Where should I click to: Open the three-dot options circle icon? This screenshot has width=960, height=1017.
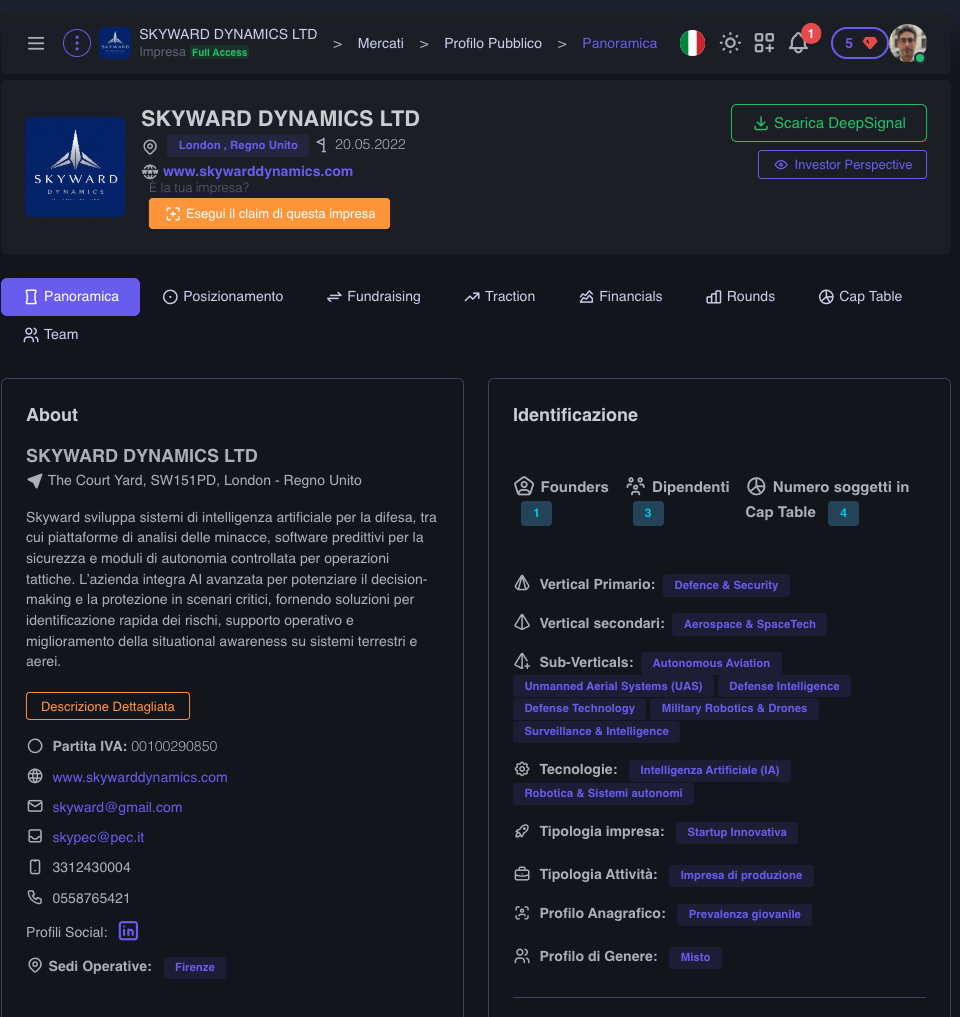(77, 43)
